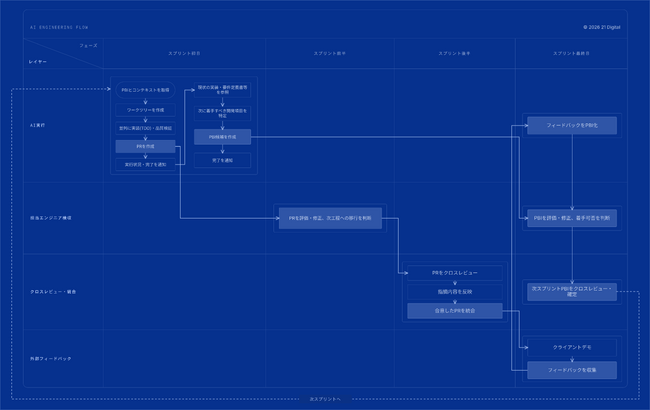Click the 'フィードバックをPBI化' box
The width and height of the screenshot is (650, 410).
click(572, 125)
